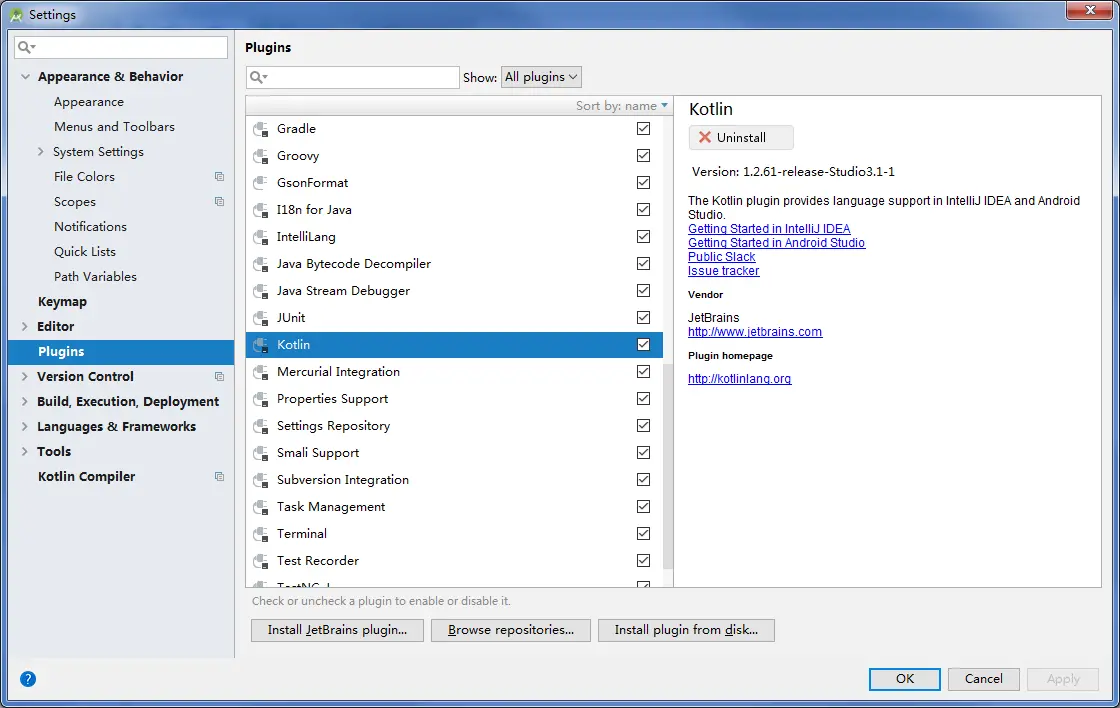The height and width of the screenshot is (708, 1120).
Task: Click the project-level icon beside Scopes
Action: [219, 201]
